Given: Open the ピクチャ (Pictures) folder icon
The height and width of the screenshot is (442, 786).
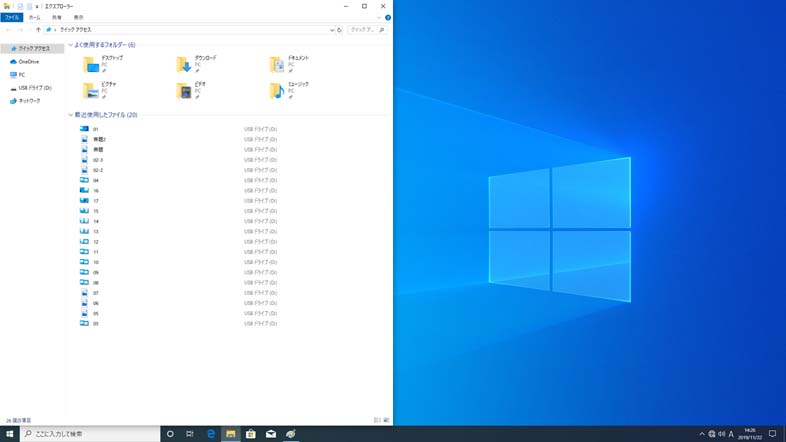Looking at the screenshot, I should [x=91, y=91].
